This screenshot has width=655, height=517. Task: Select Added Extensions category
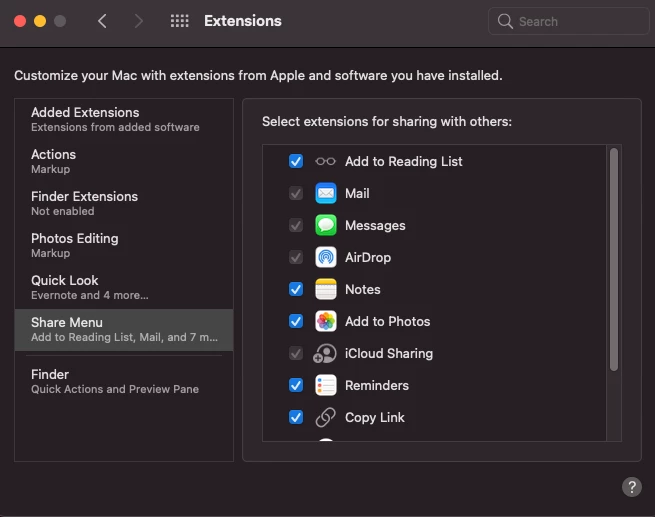124,119
